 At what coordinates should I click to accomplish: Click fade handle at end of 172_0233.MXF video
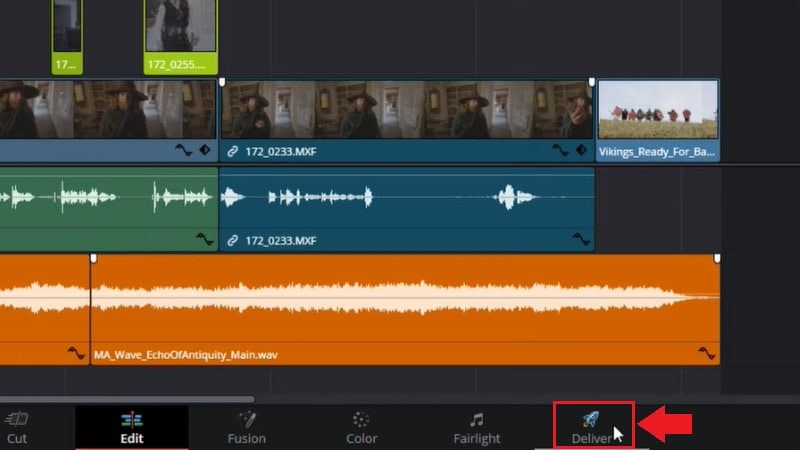(x=591, y=82)
